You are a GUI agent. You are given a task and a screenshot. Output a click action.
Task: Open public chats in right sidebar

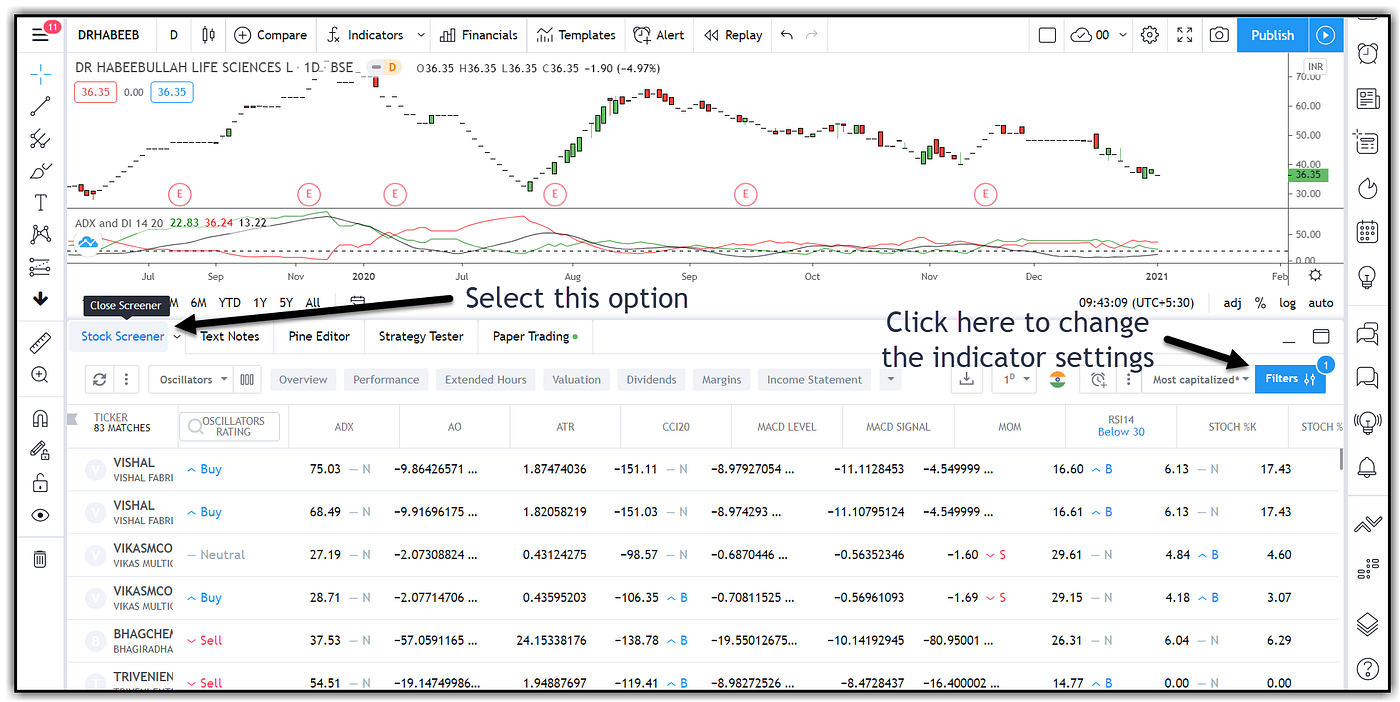1367,332
